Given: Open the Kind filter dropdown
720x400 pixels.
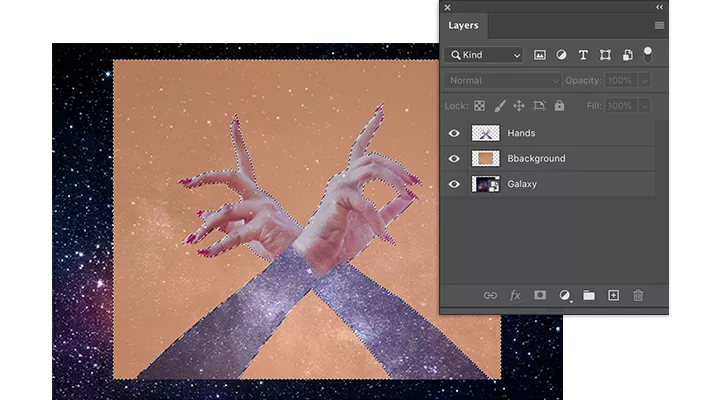Looking at the screenshot, I should click(x=484, y=55).
